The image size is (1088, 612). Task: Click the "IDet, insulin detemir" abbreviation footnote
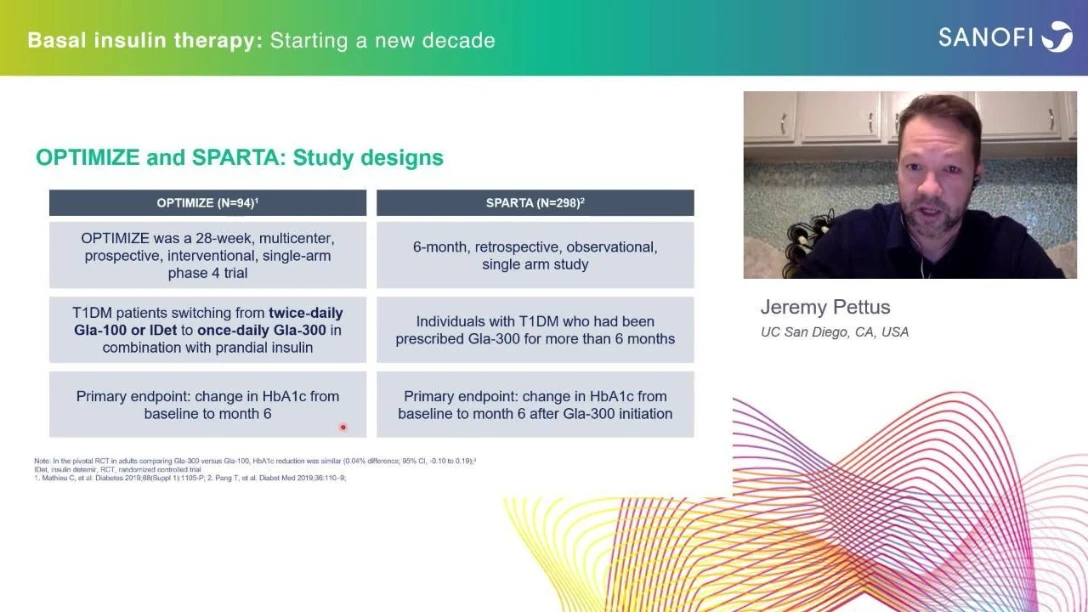point(118,469)
